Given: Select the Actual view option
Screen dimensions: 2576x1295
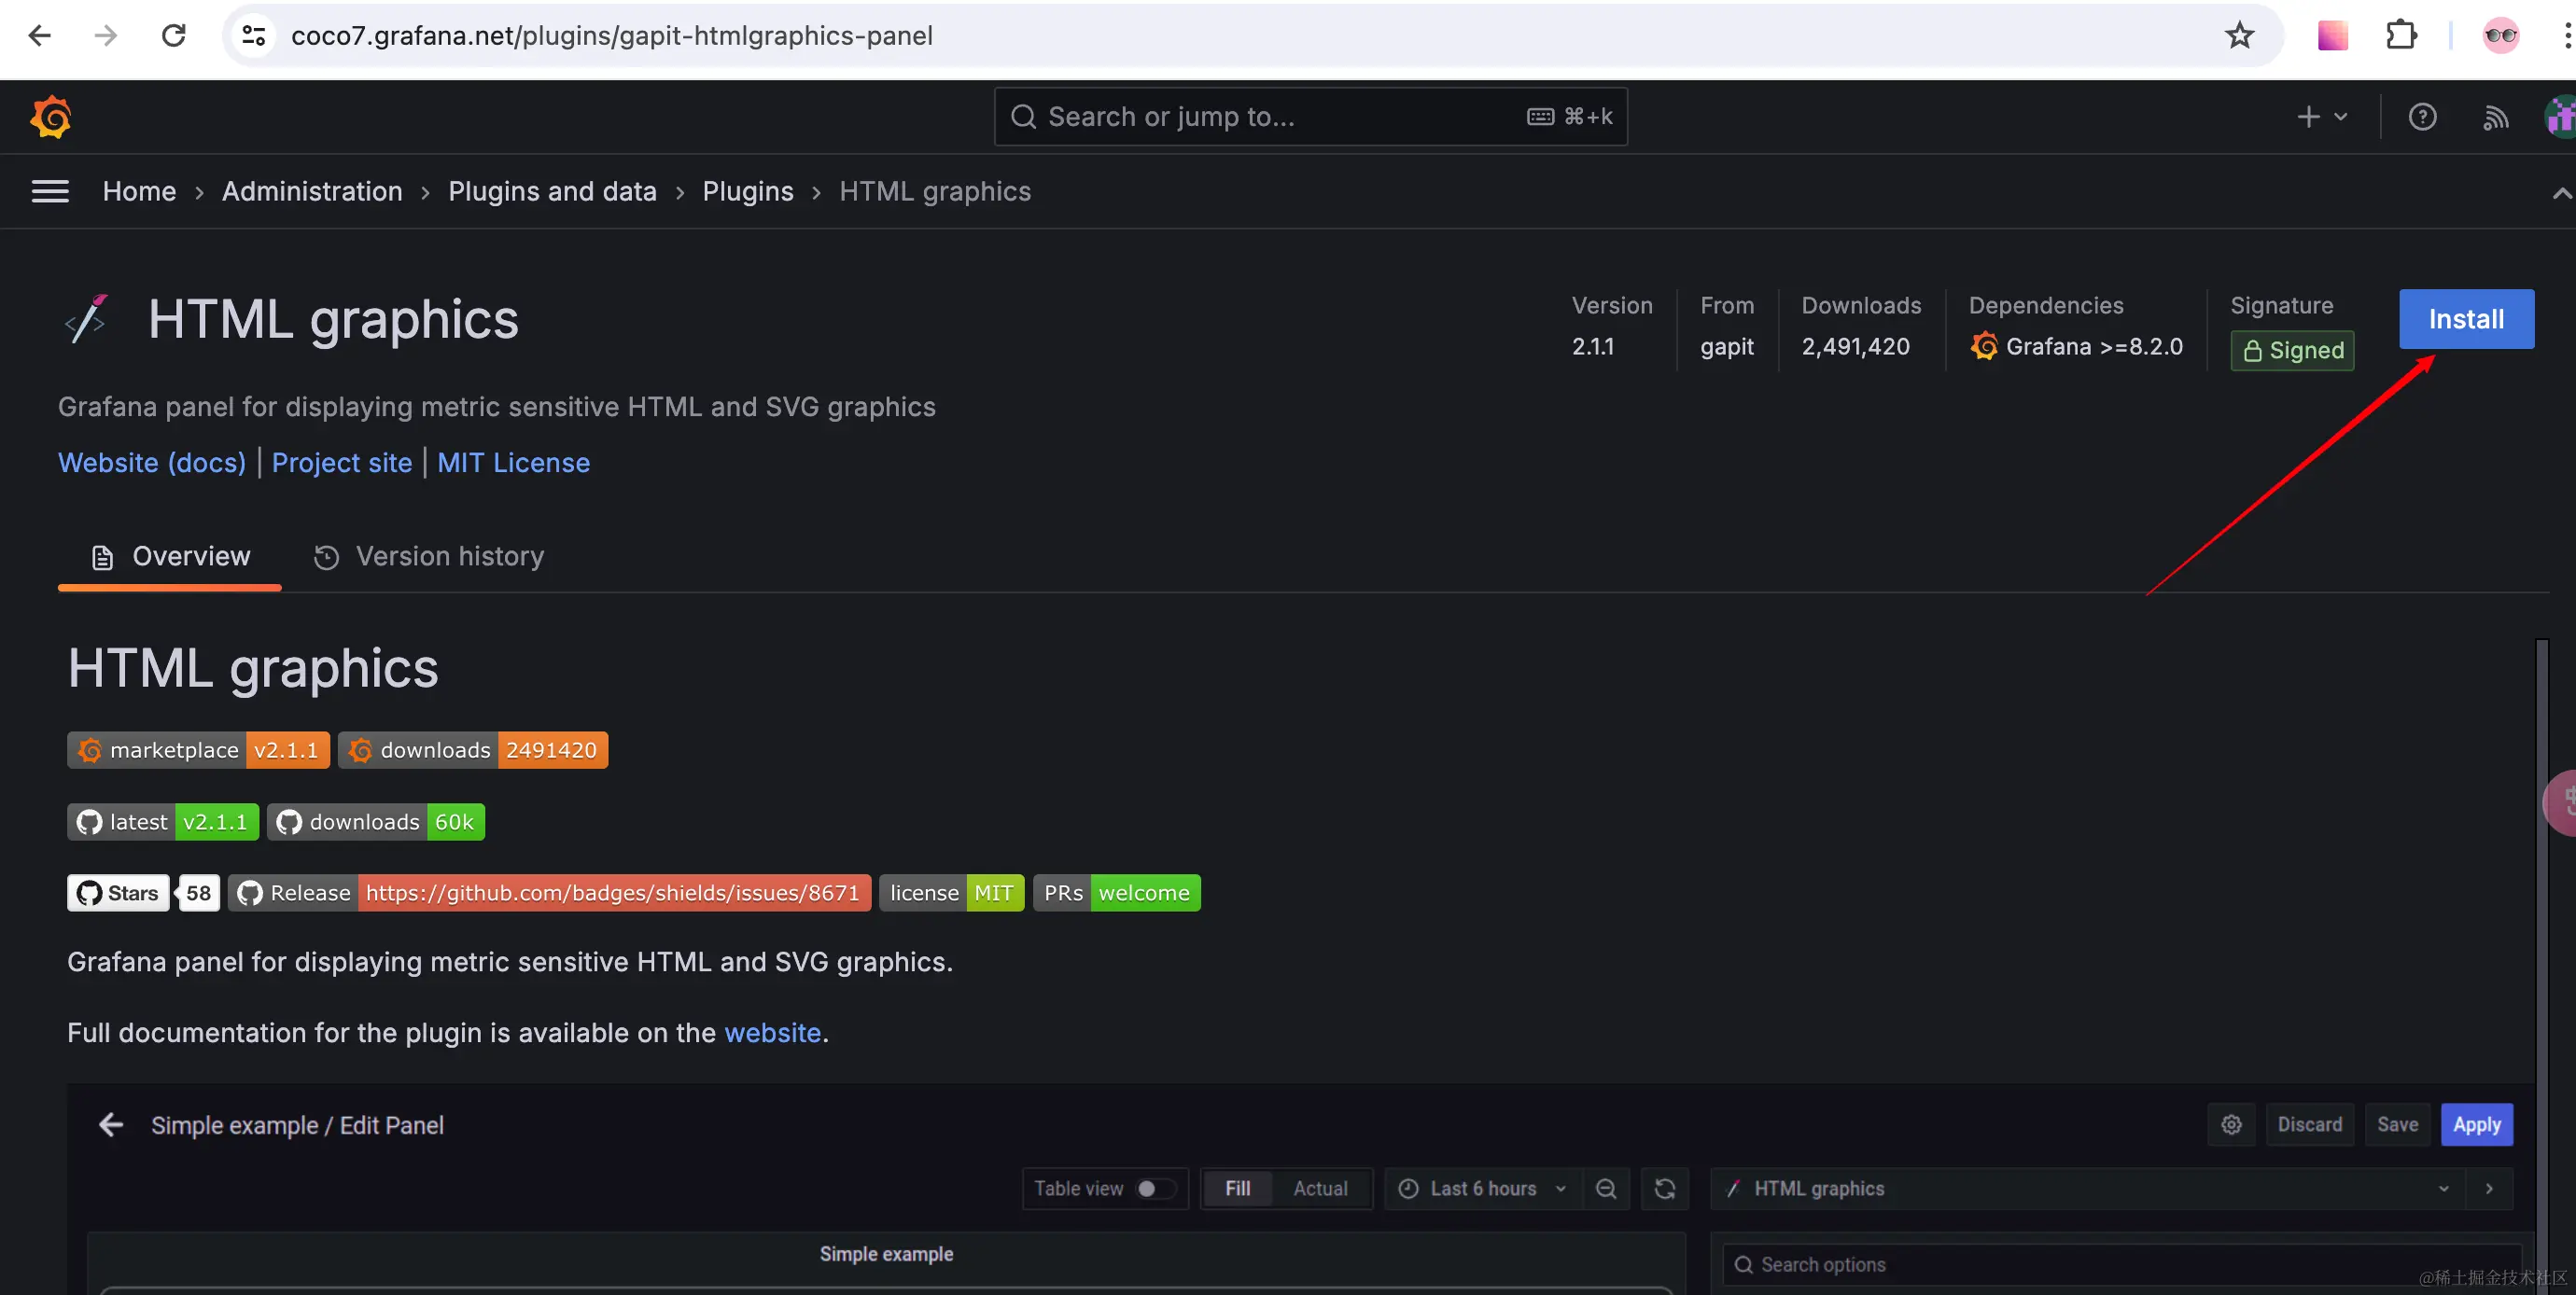Looking at the screenshot, I should [x=1320, y=1188].
